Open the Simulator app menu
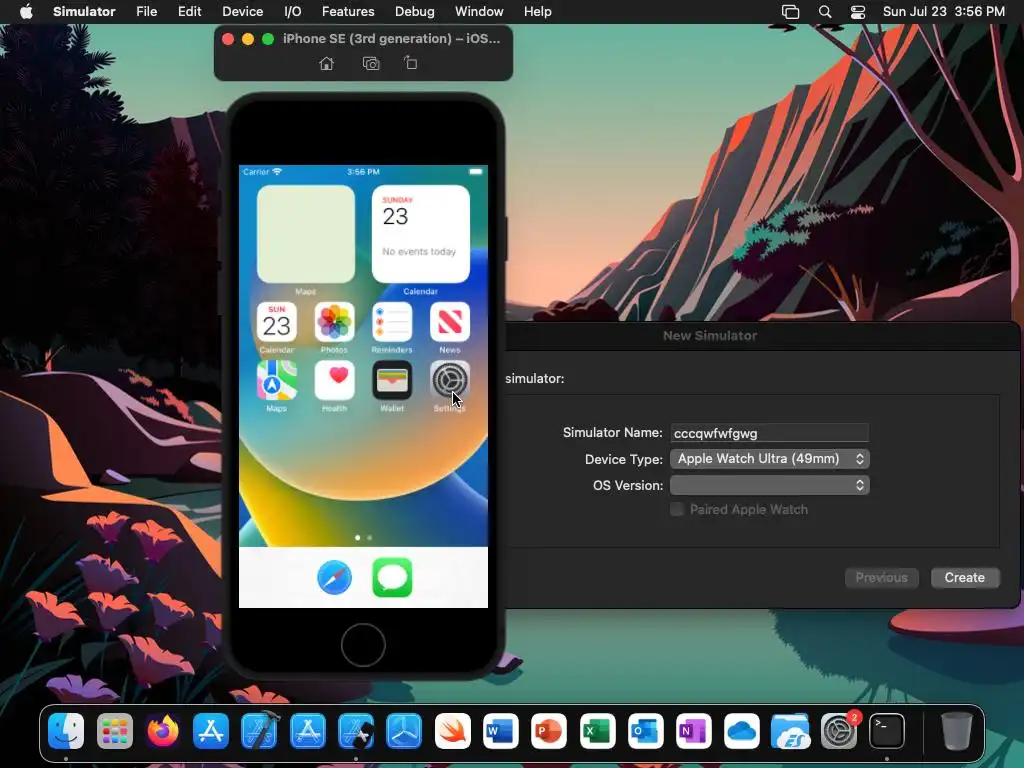This screenshot has width=1024, height=768. coord(84,12)
